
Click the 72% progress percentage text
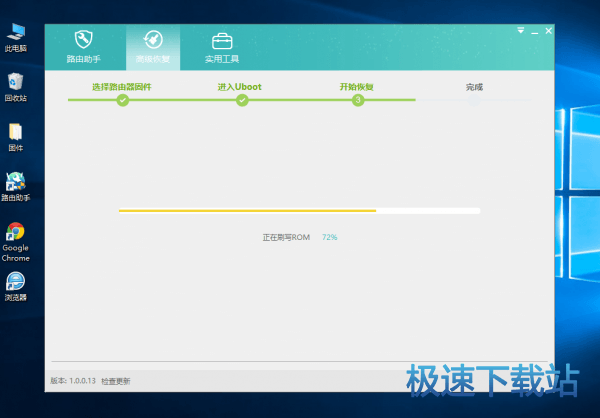coord(330,238)
